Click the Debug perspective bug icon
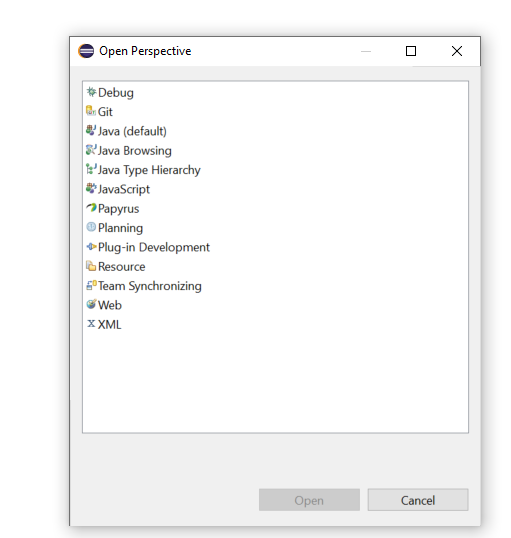 click(x=91, y=92)
